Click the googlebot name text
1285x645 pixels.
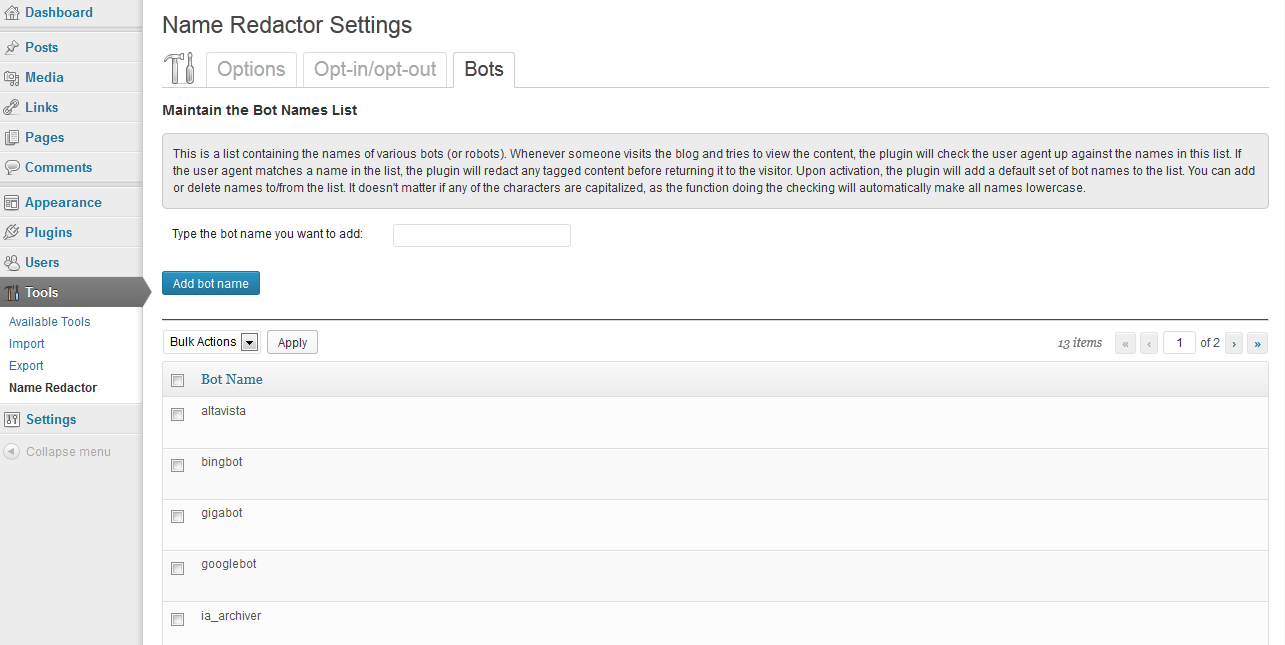[229, 564]
